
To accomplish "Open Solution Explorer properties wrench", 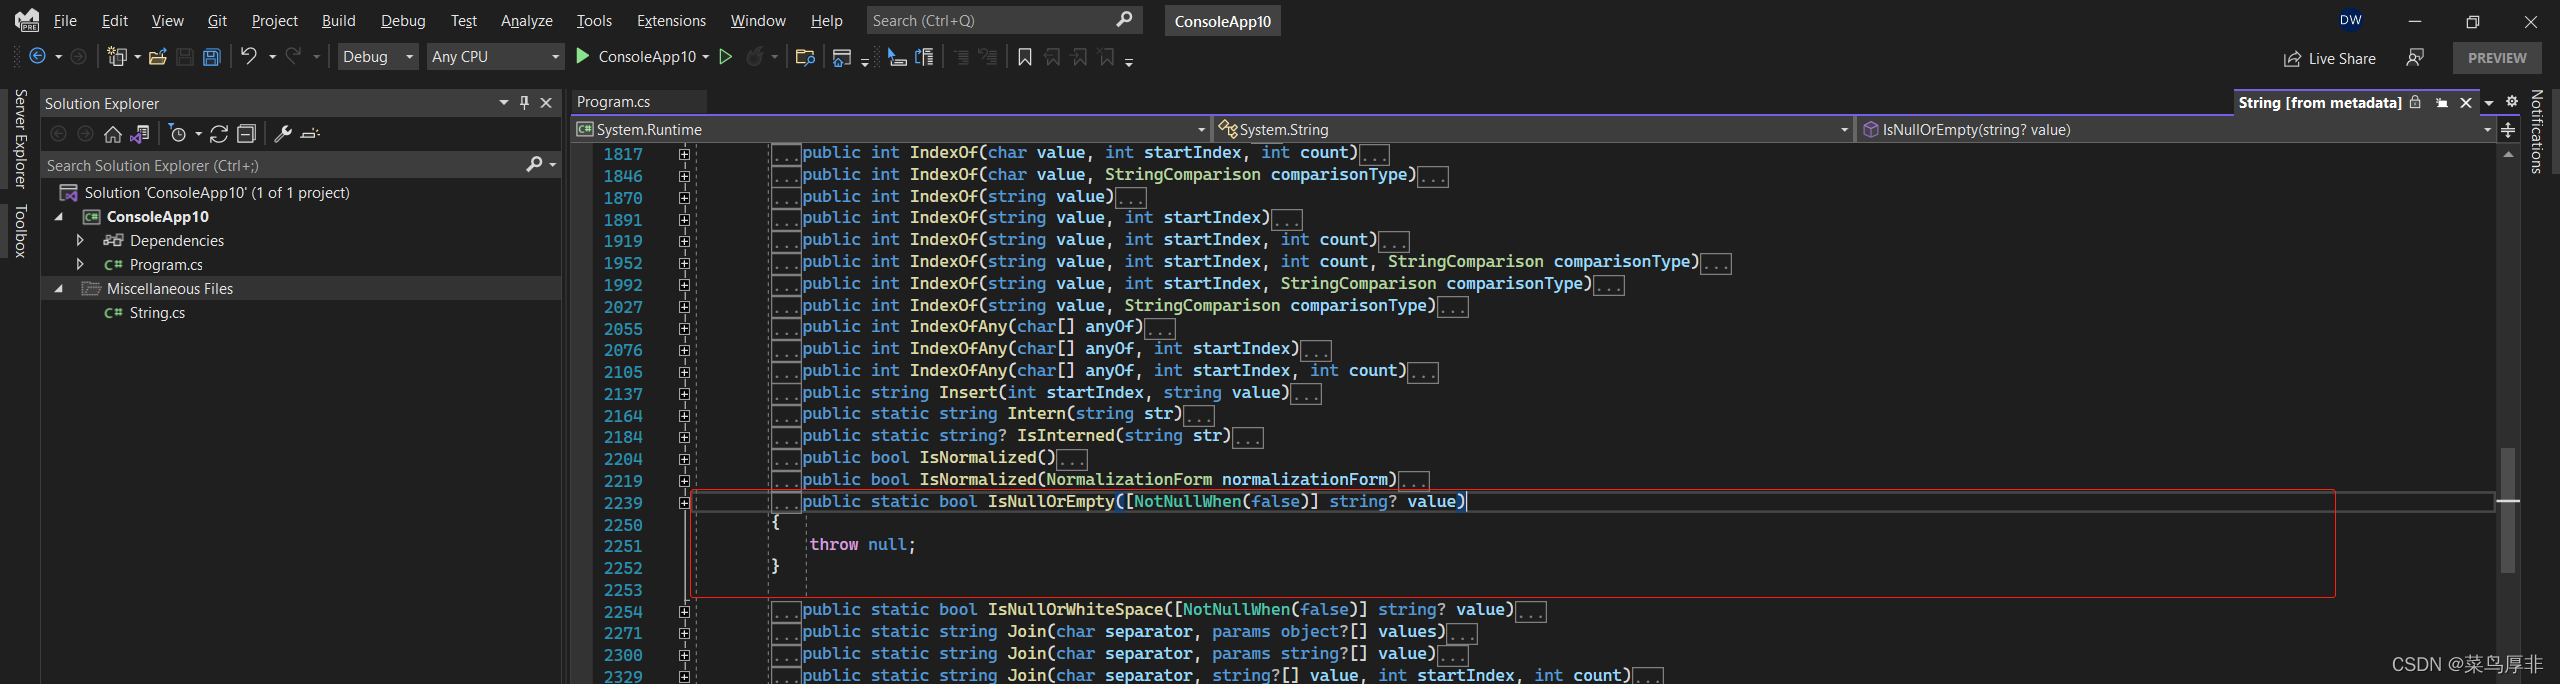I will pyautogui.click(x=283, y=134).
